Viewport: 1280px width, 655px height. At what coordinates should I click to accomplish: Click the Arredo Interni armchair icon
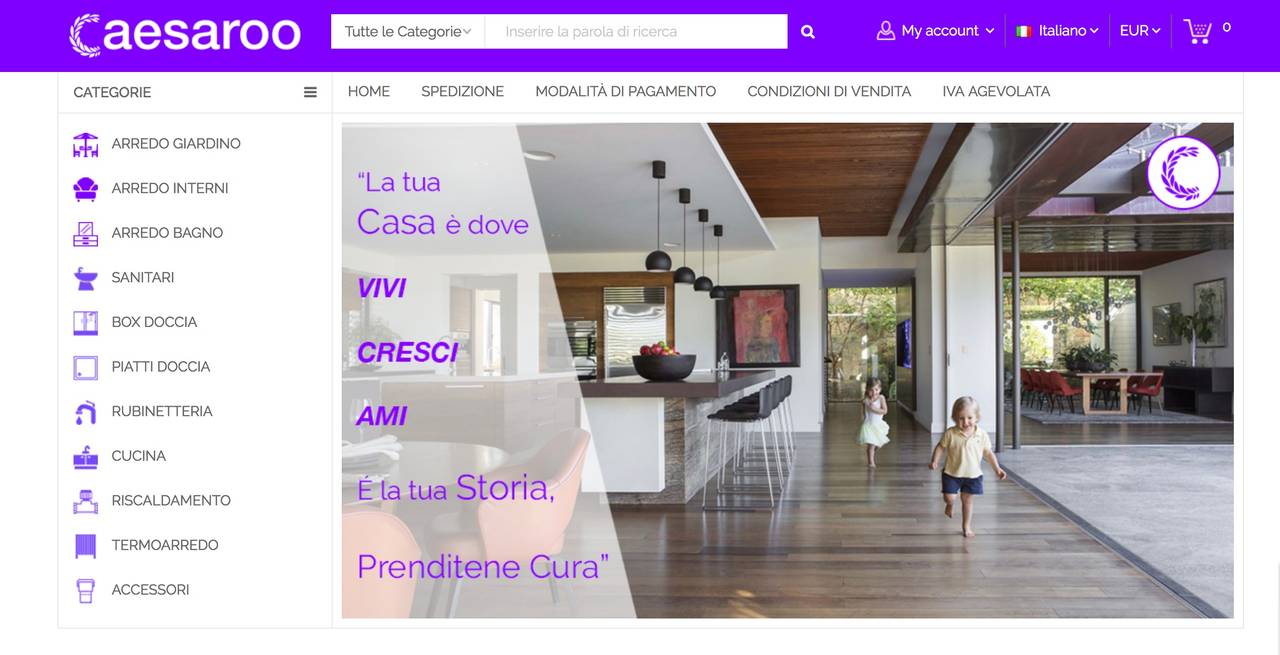tap(86, 188)
